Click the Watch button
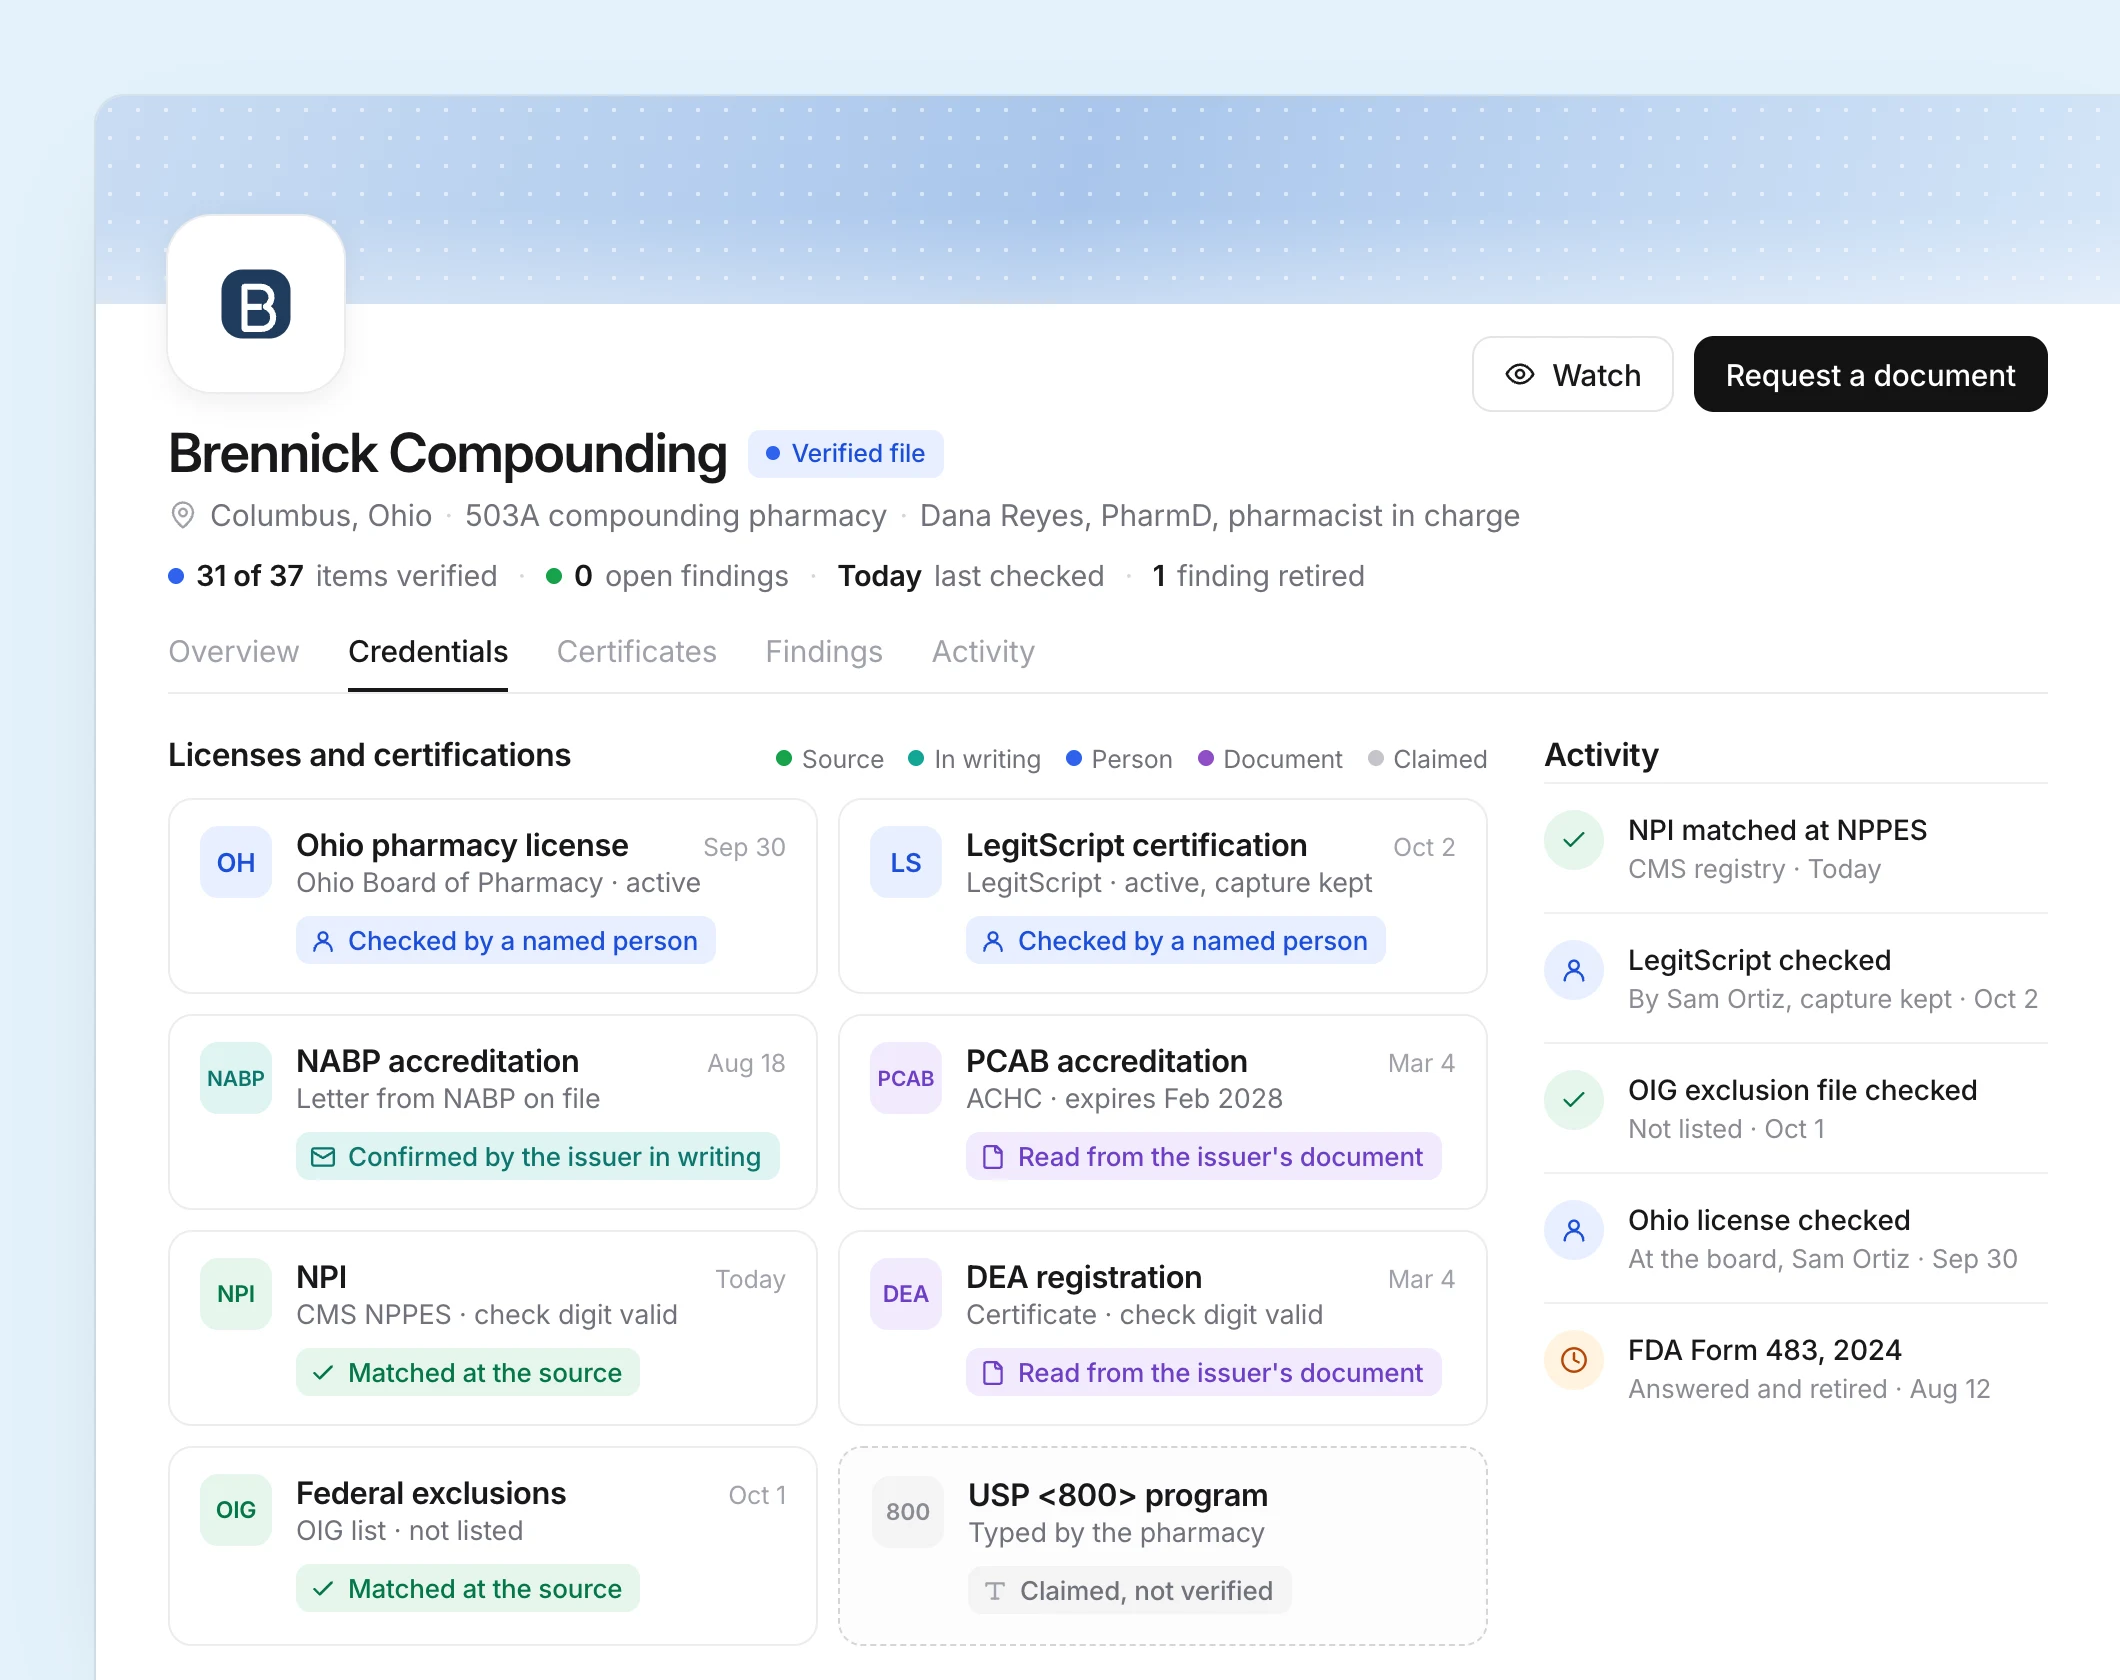The width and height of the screenshot is (2120, 1680). tap(1572, 374)
